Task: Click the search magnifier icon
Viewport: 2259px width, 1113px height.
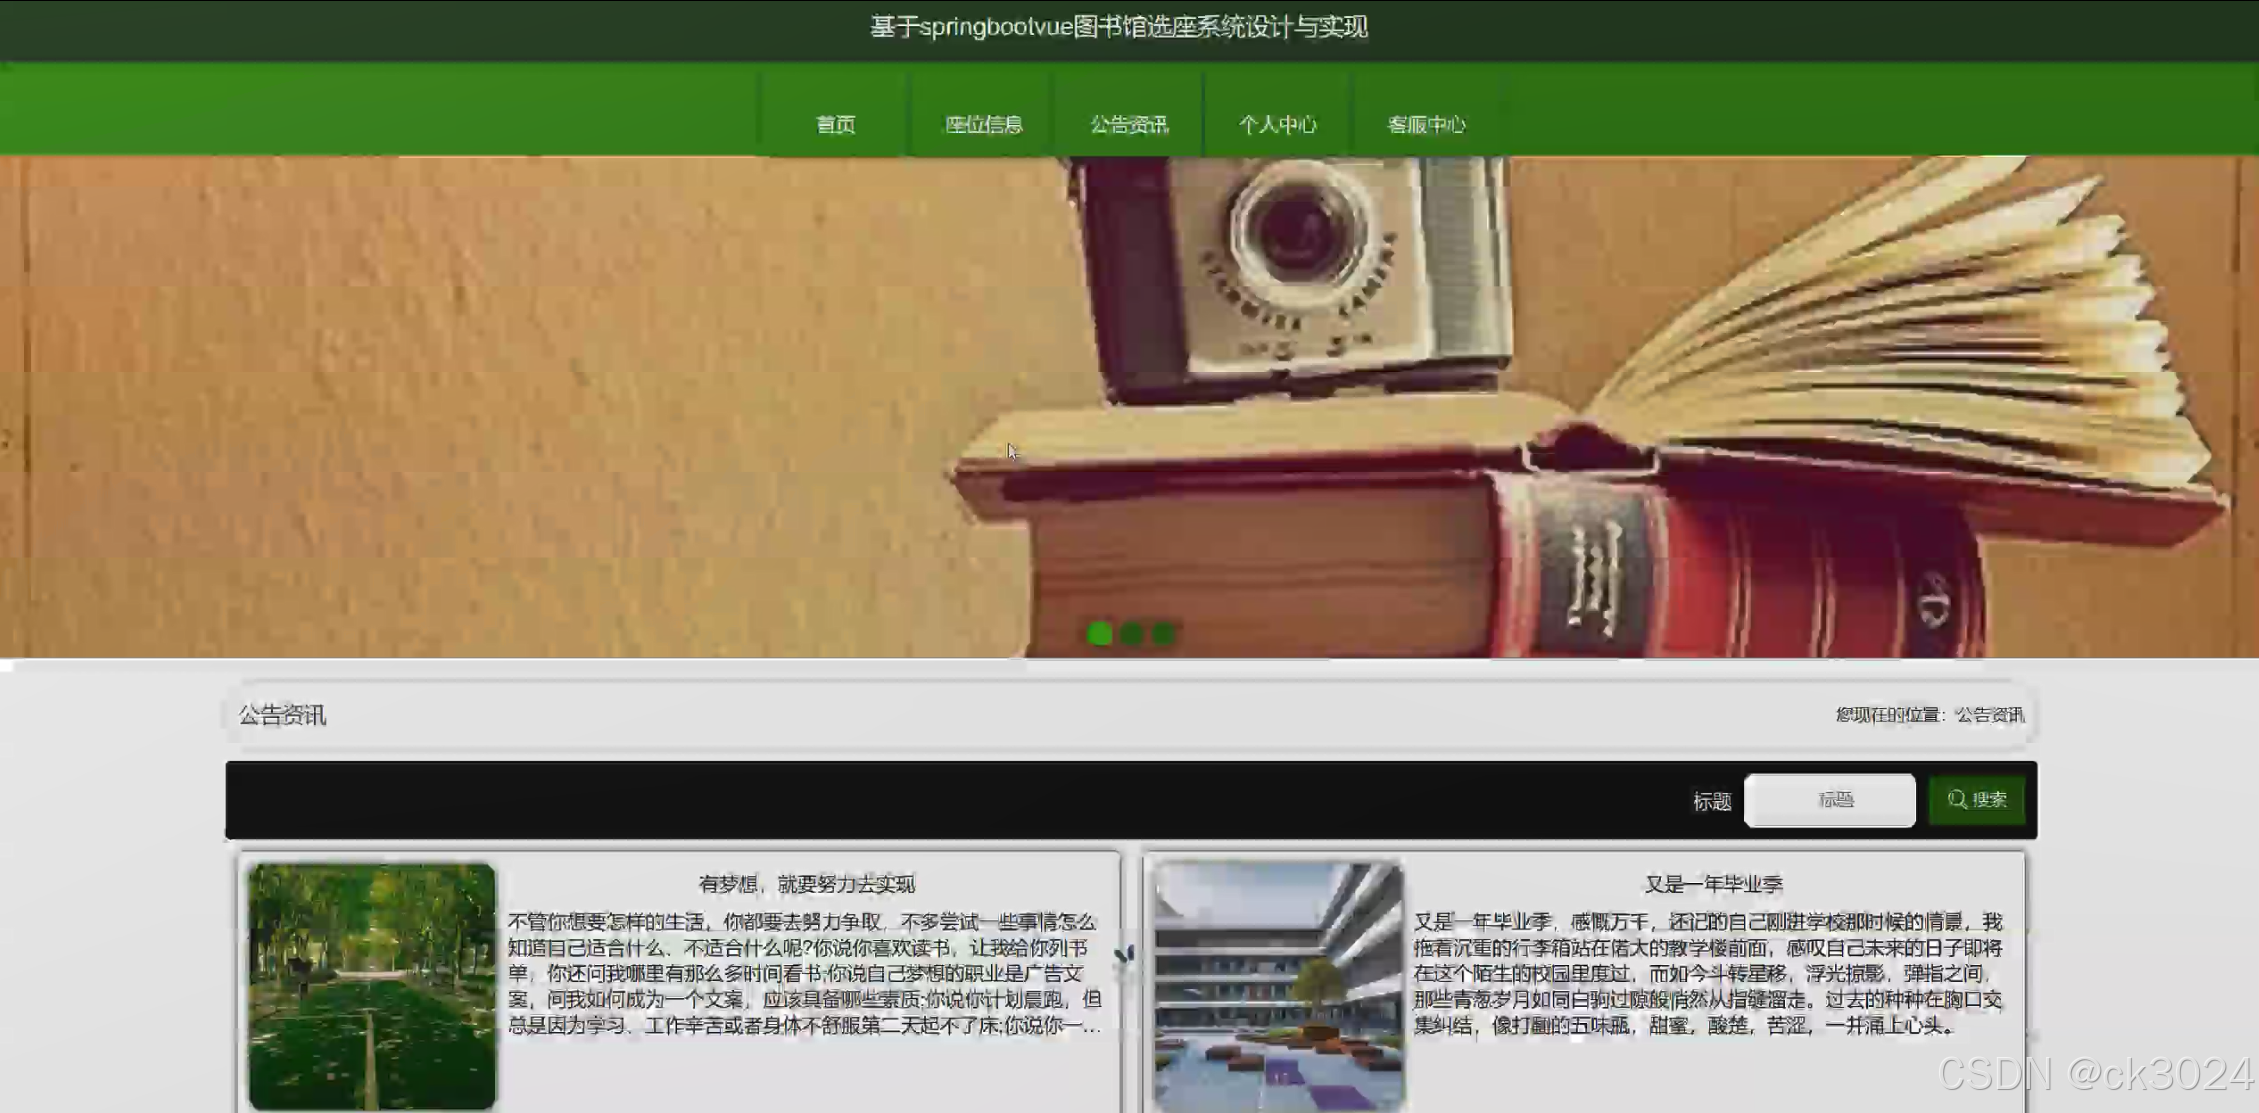Action: pos(1957,799)
